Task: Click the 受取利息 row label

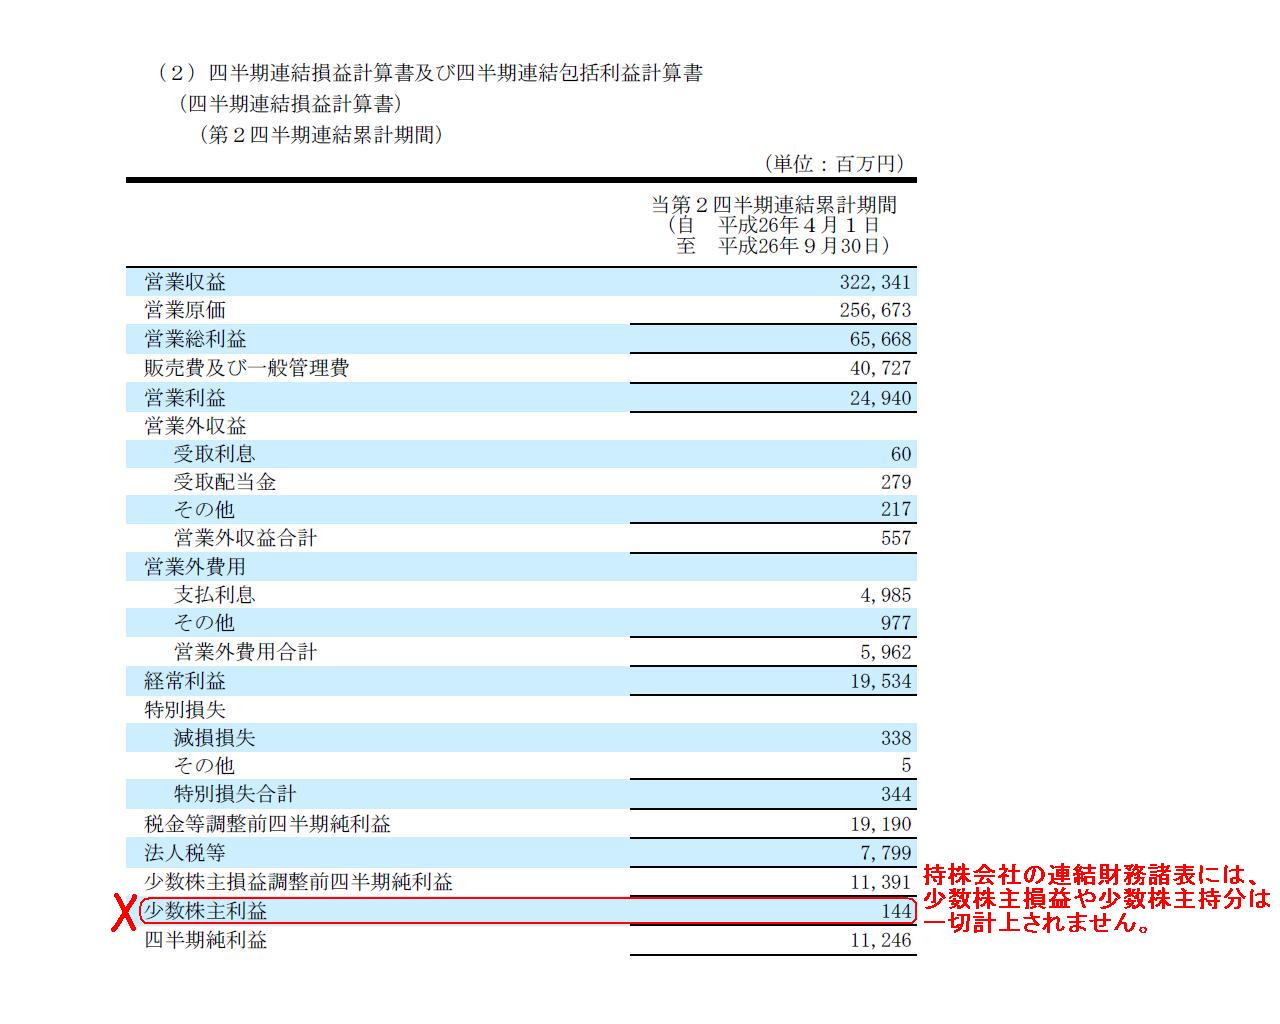Action: [214, 454]
